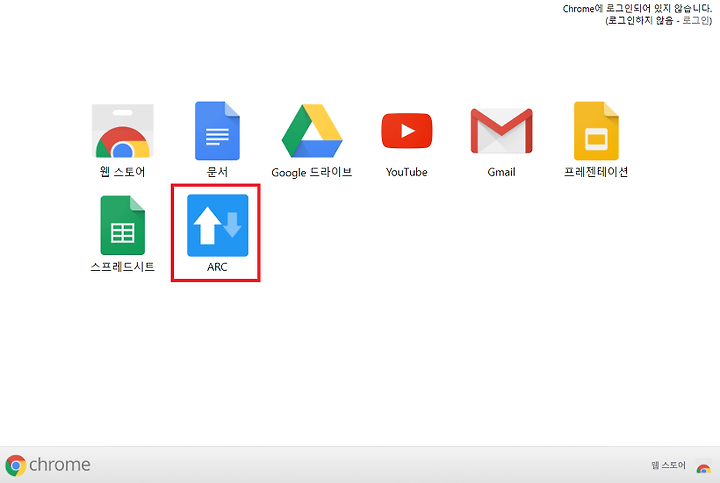720x483 pixels.
Task: Open the Google 드라이브 app icon
Action: coord(312,131)
